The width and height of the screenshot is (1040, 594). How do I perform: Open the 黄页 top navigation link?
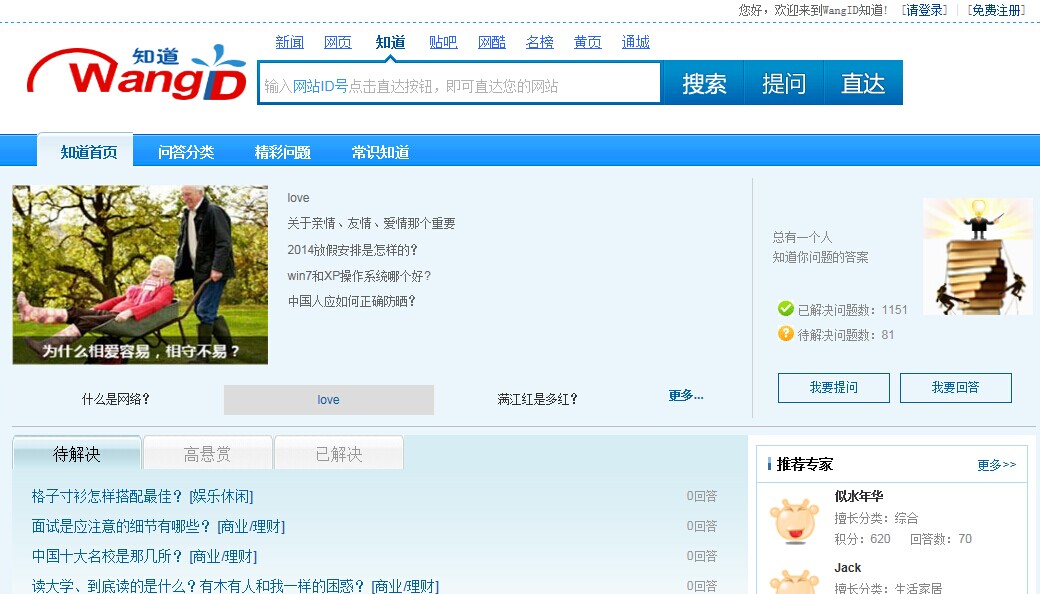click(588, 42)
